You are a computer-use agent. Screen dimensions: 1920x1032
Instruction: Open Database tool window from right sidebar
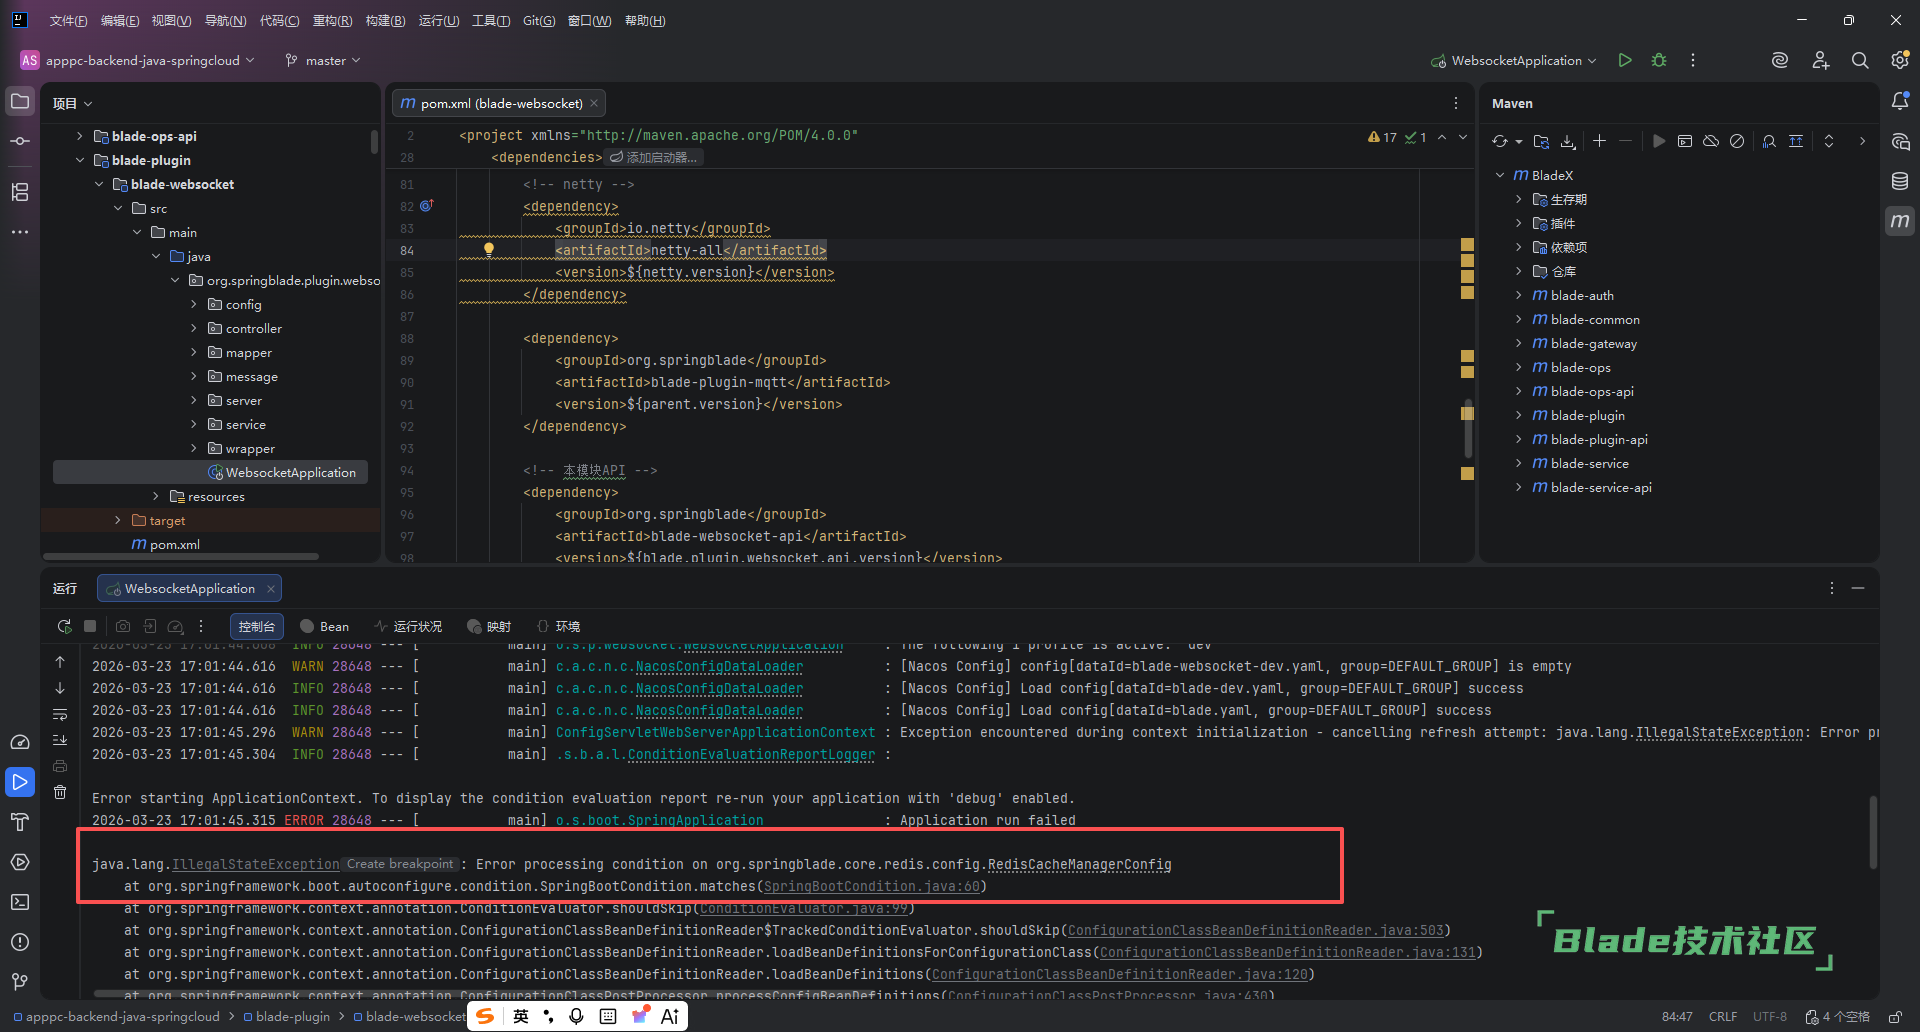pos(1900,181)
